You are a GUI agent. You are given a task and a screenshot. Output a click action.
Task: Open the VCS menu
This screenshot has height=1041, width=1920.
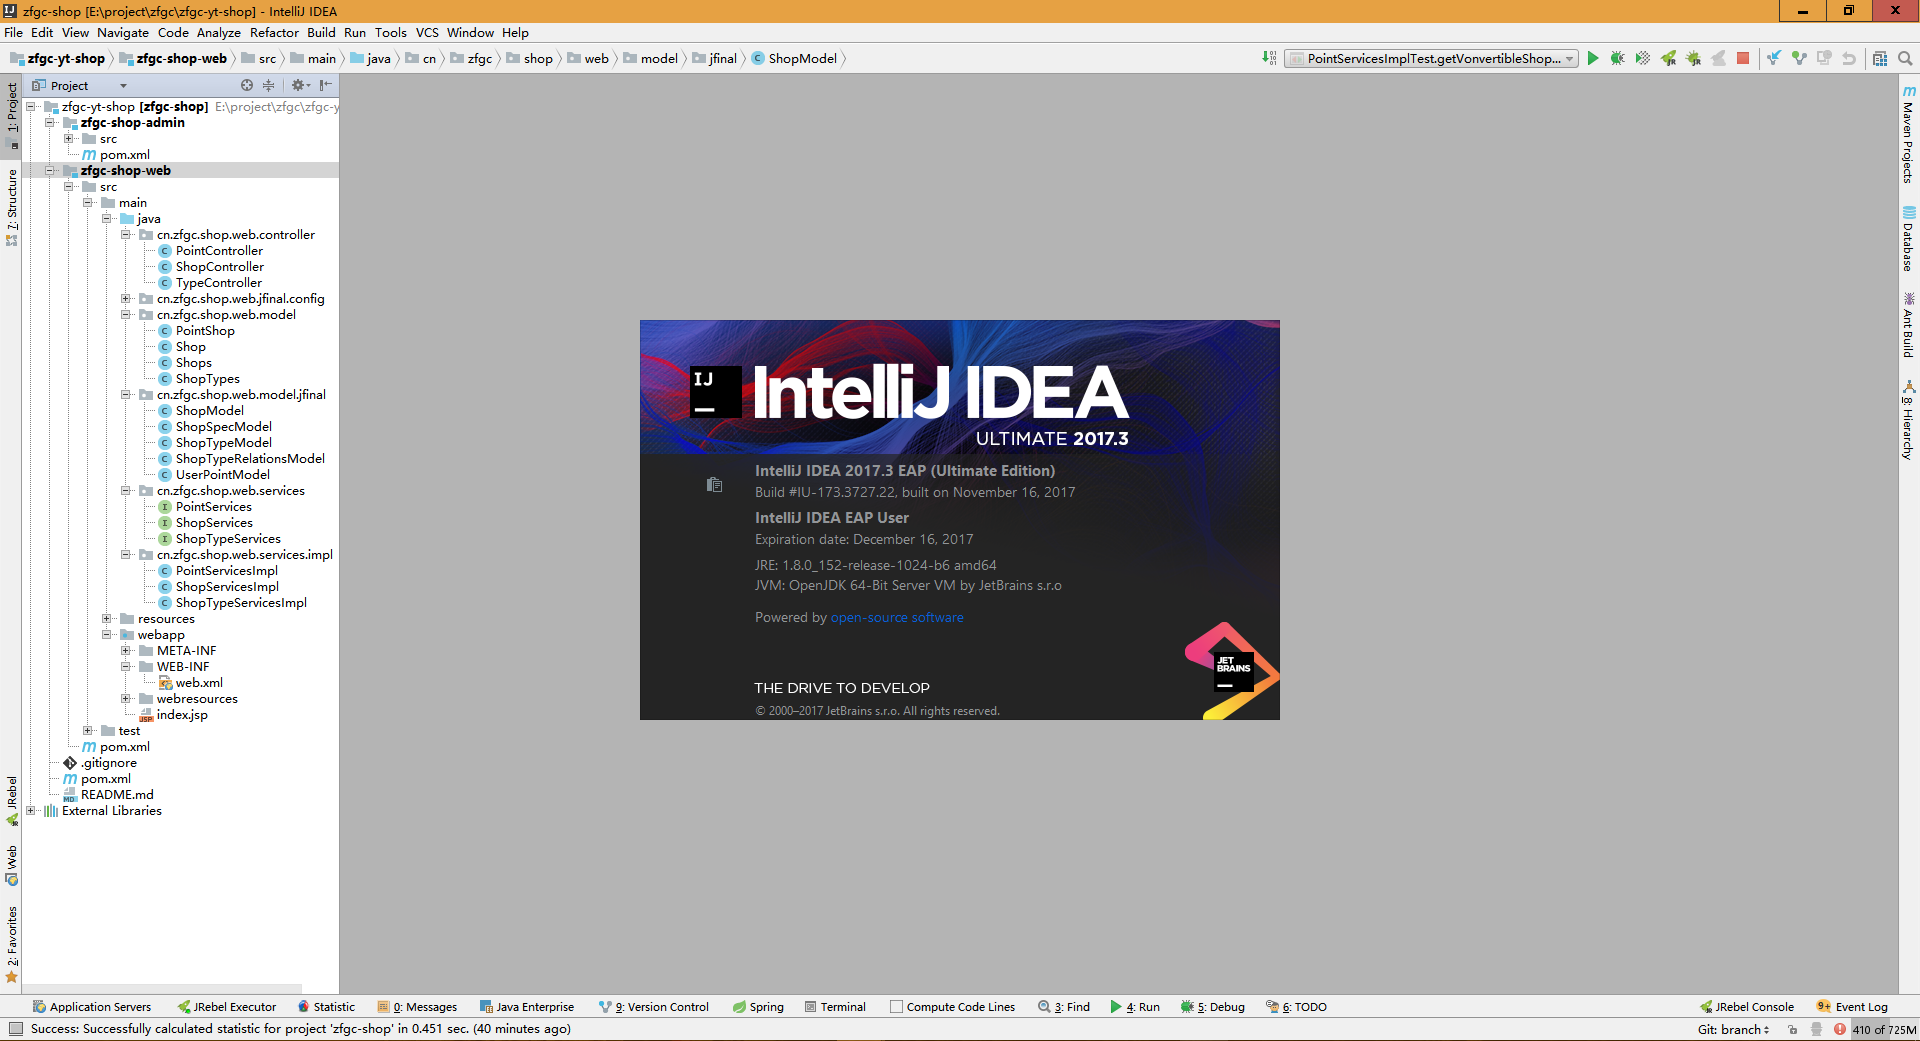(x=427, y=32)
